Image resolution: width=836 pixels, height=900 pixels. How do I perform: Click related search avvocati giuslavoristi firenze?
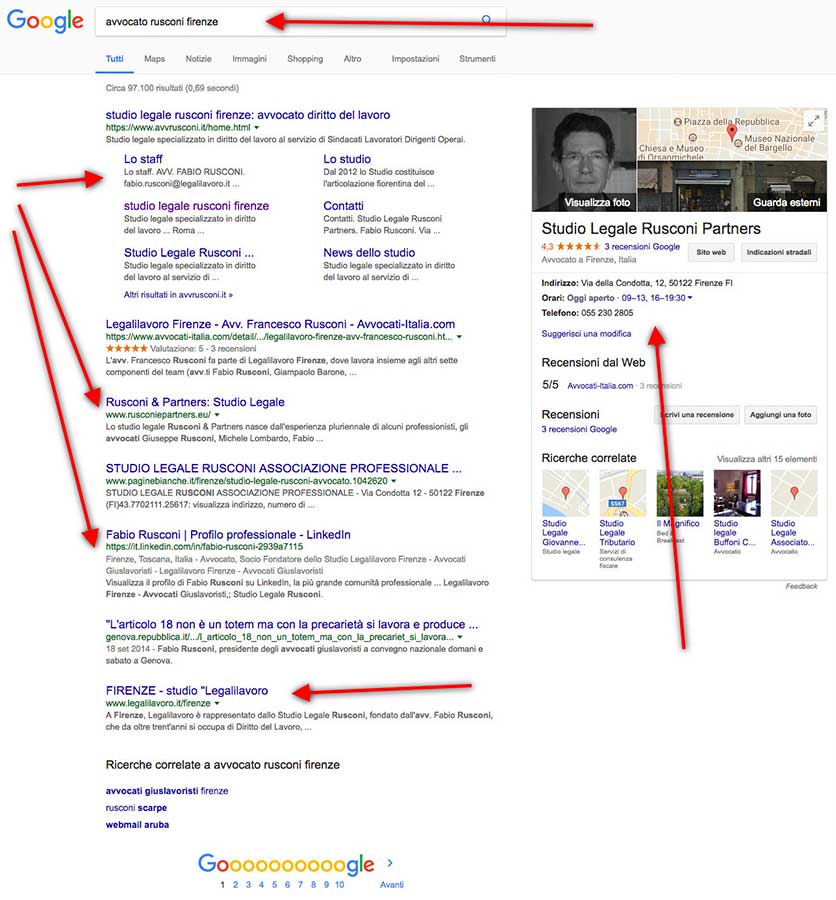pyautogui.click(x=167, y=791)
